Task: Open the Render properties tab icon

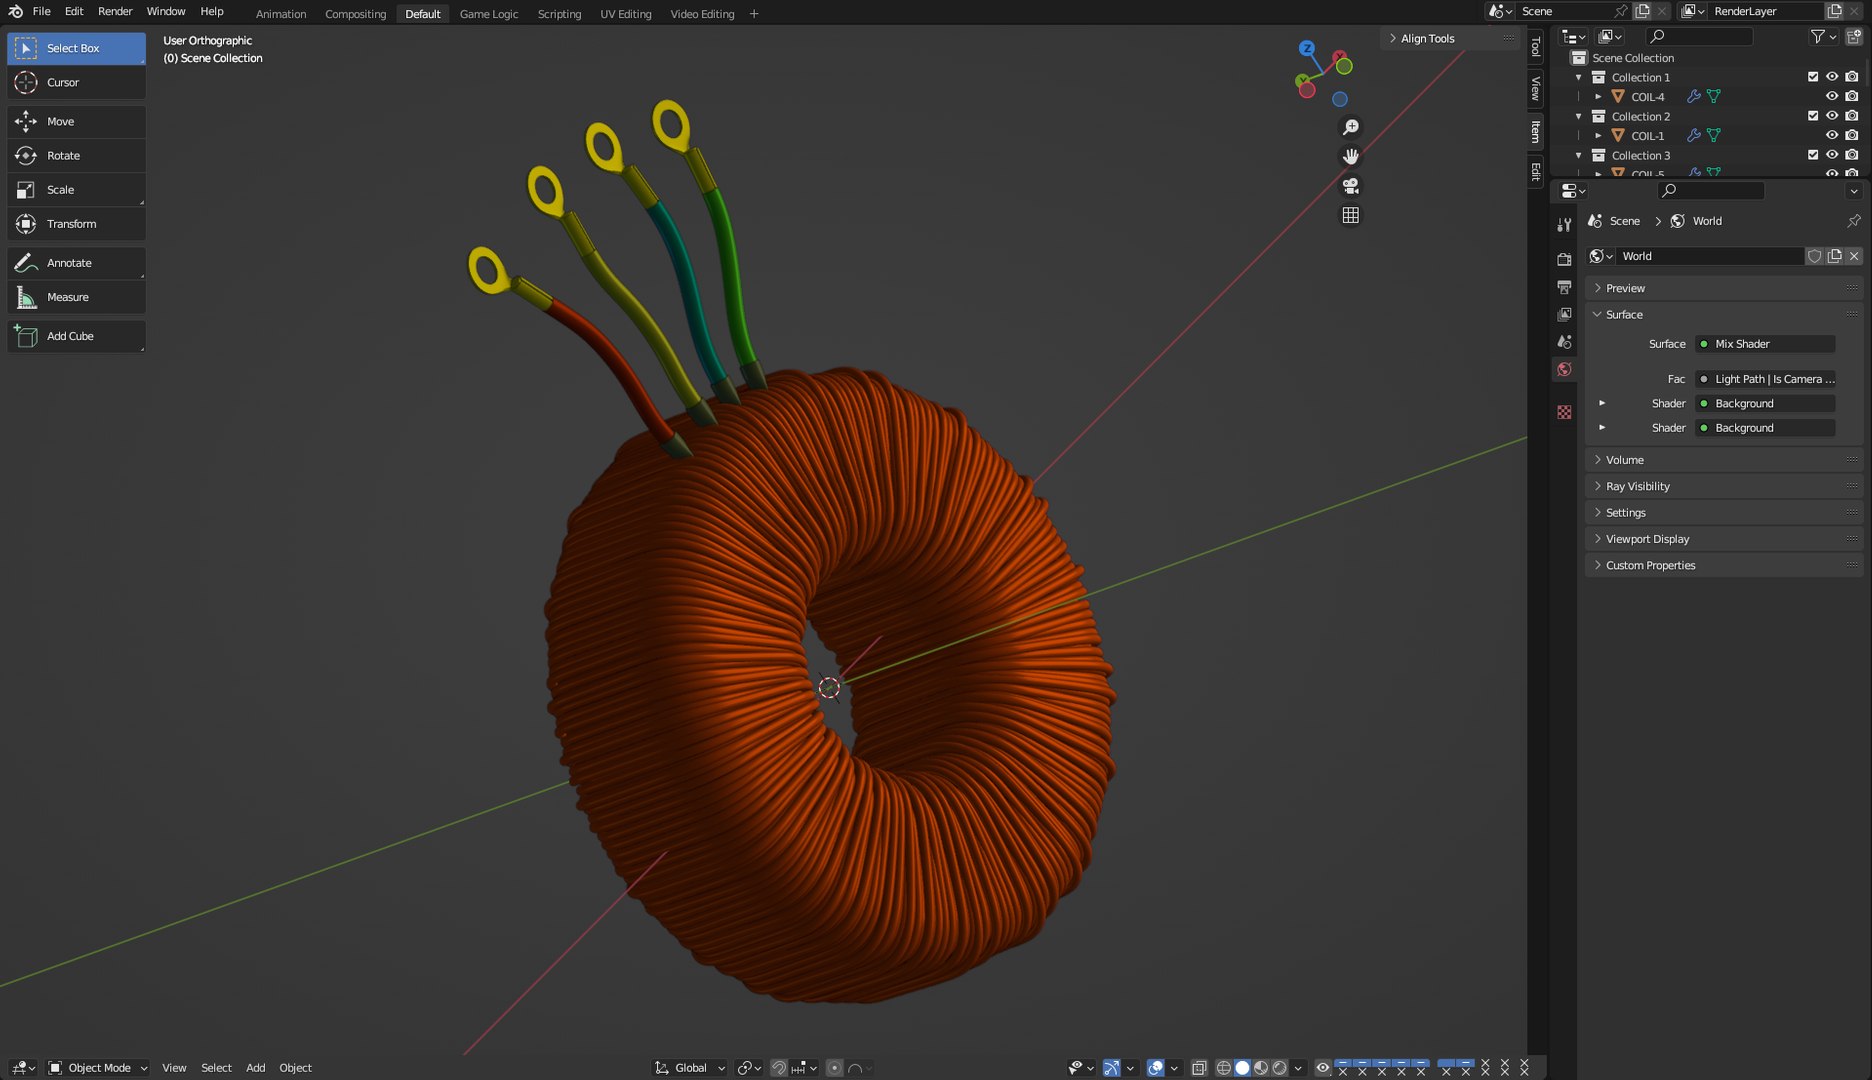Action: pos(1564,259)
